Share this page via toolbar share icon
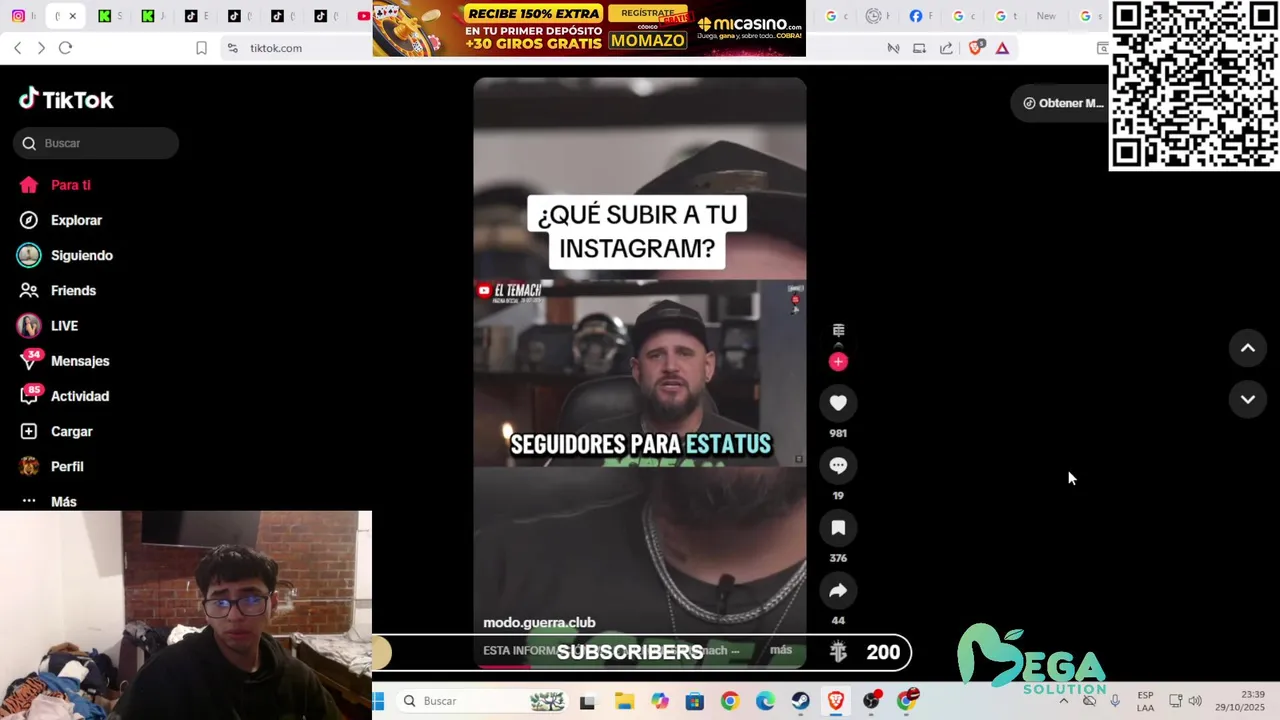Image resolution: width=1280 pixels, height=720 pixels. (946, 48)
